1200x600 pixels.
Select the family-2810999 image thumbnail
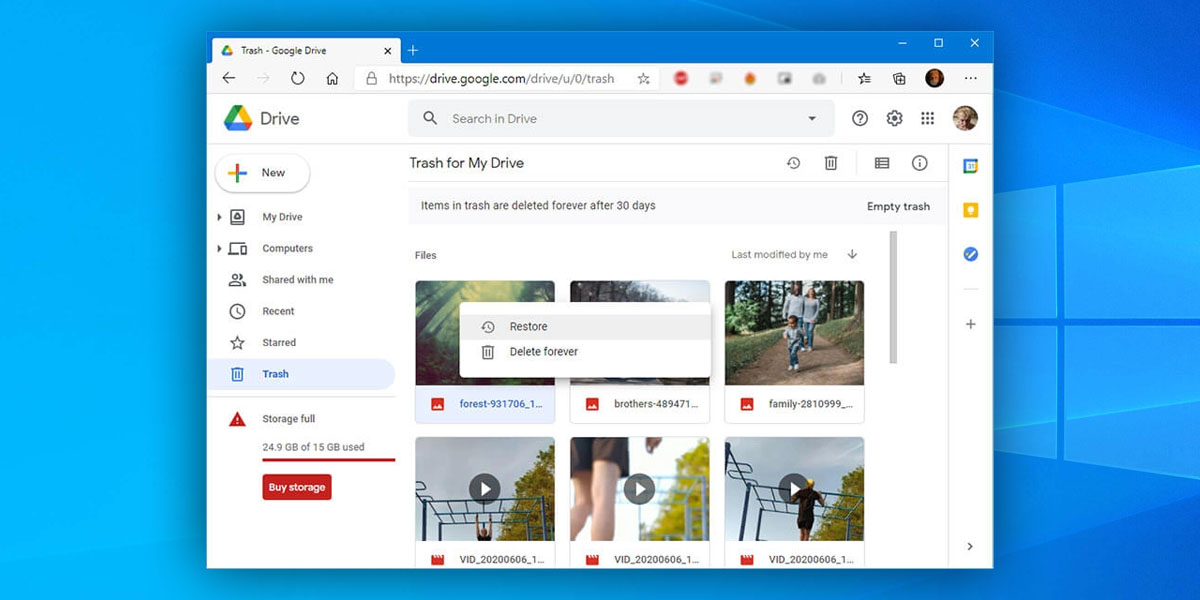coord(794,333)
